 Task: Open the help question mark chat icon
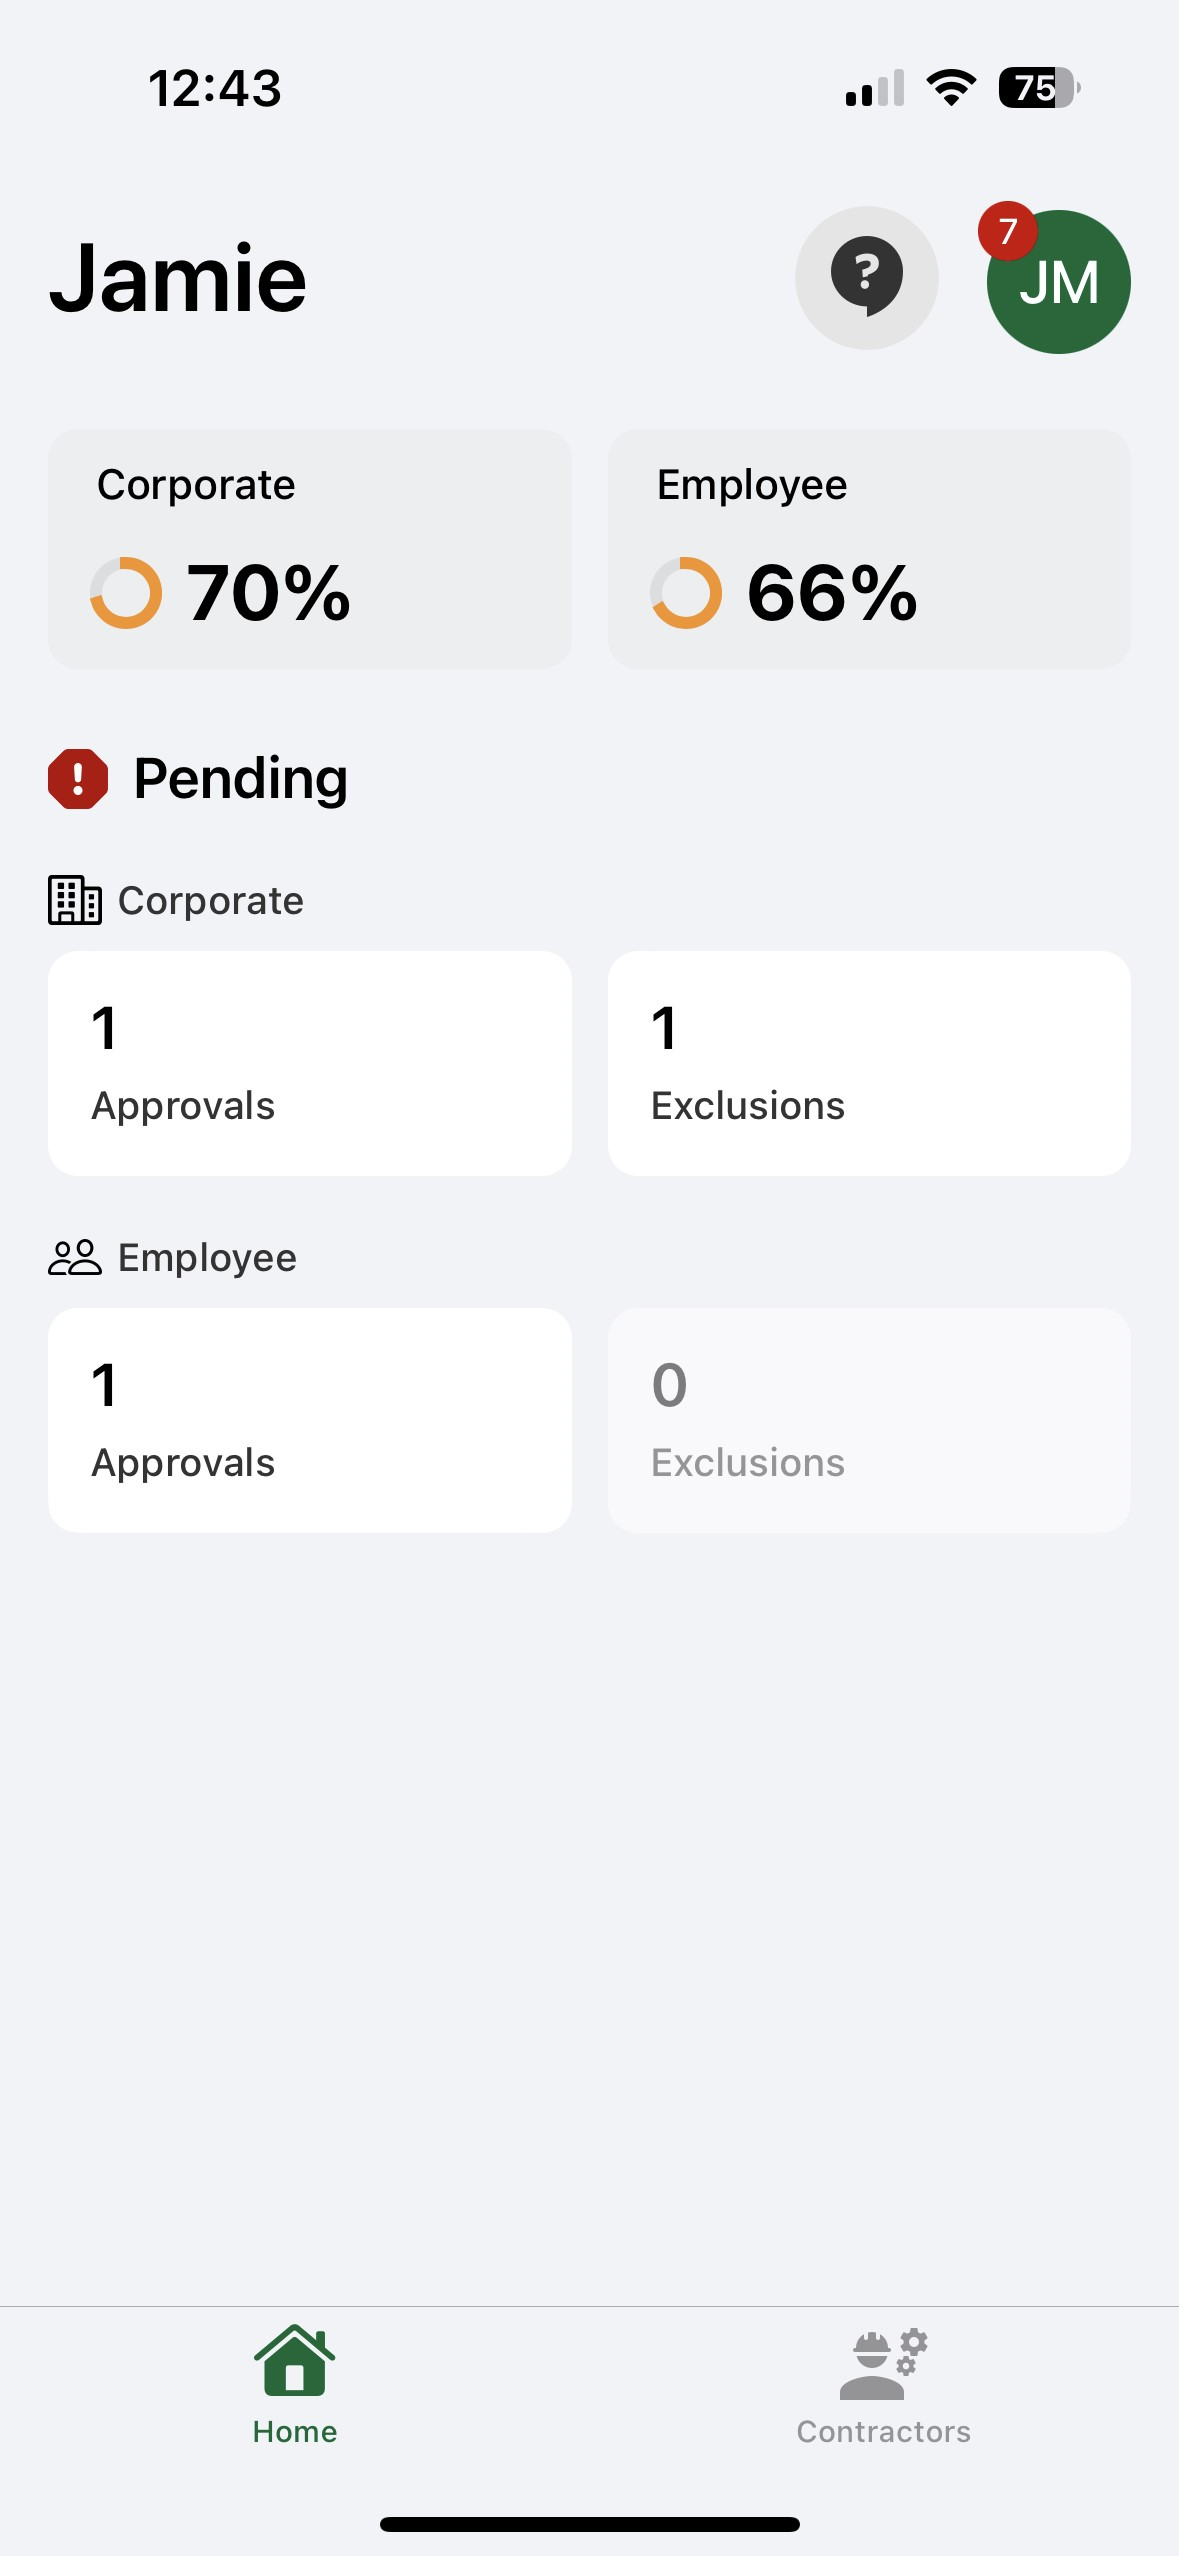tap(866, 277)
